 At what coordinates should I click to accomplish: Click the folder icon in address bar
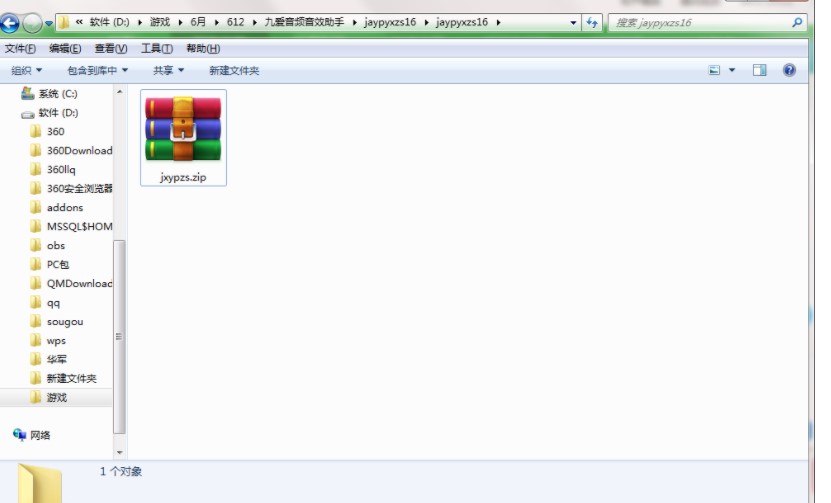coord(64,22)
